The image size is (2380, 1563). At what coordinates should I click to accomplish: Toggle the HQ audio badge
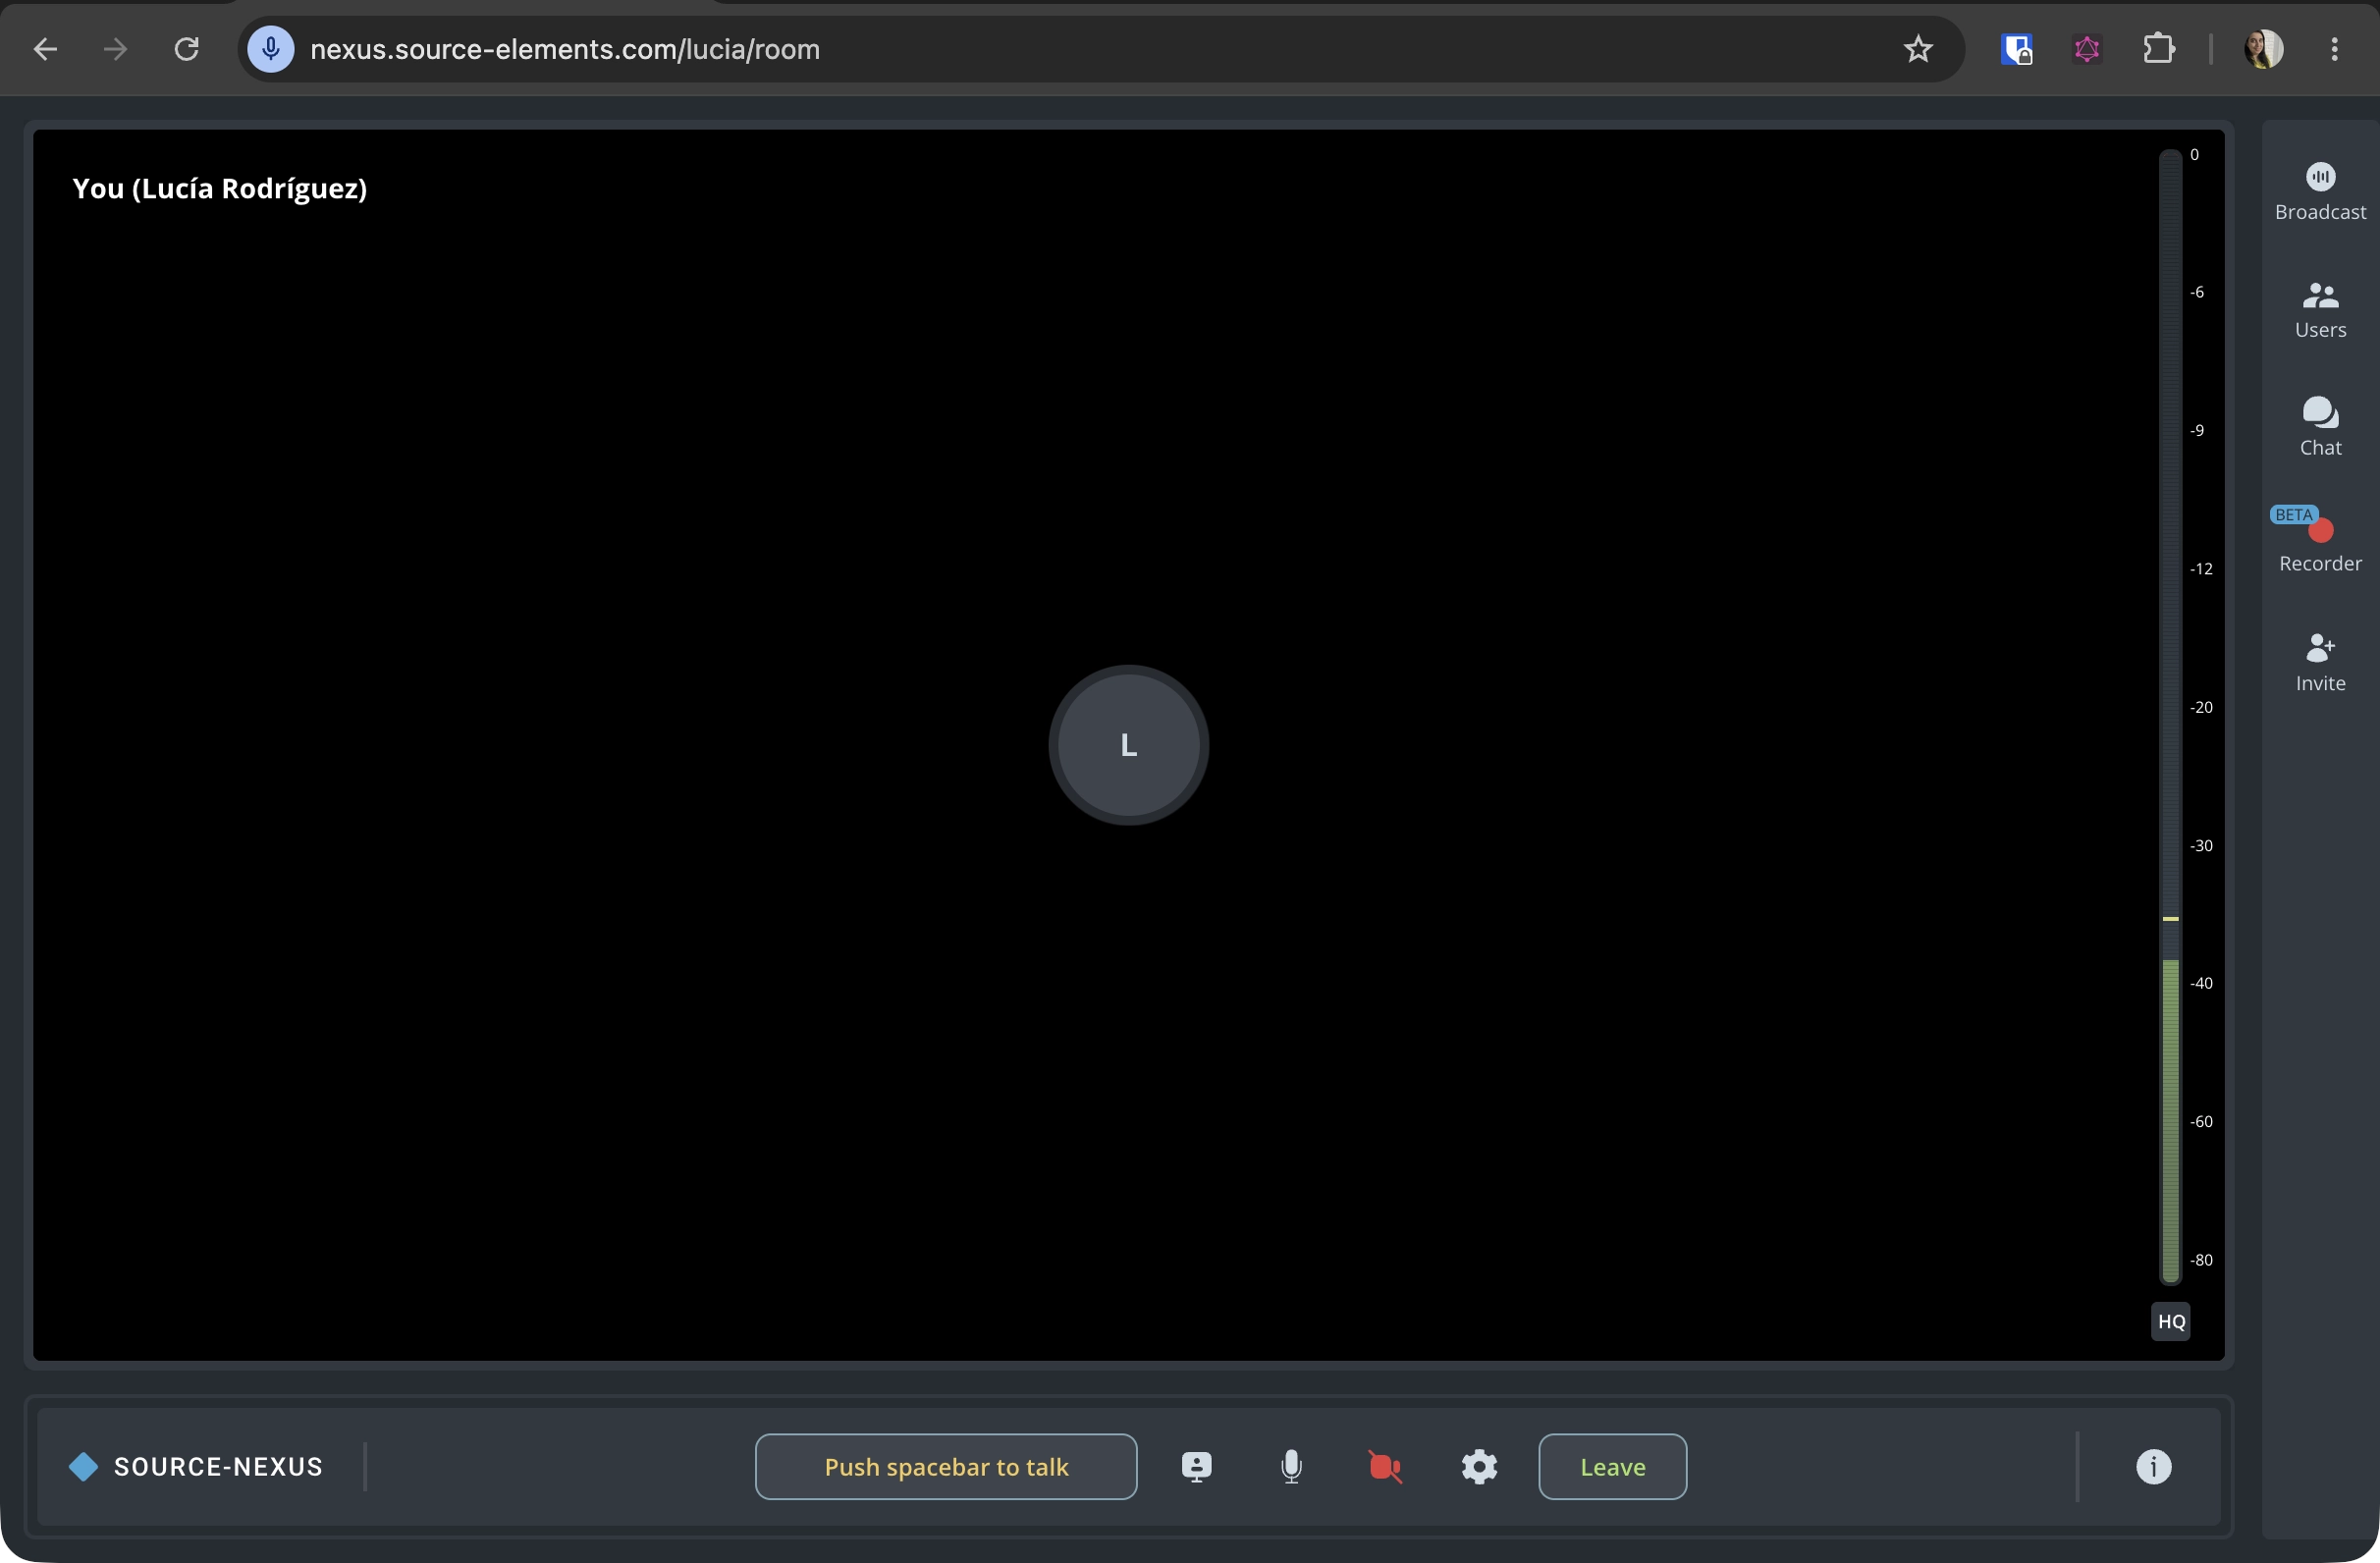(x=2170, y=1321)
